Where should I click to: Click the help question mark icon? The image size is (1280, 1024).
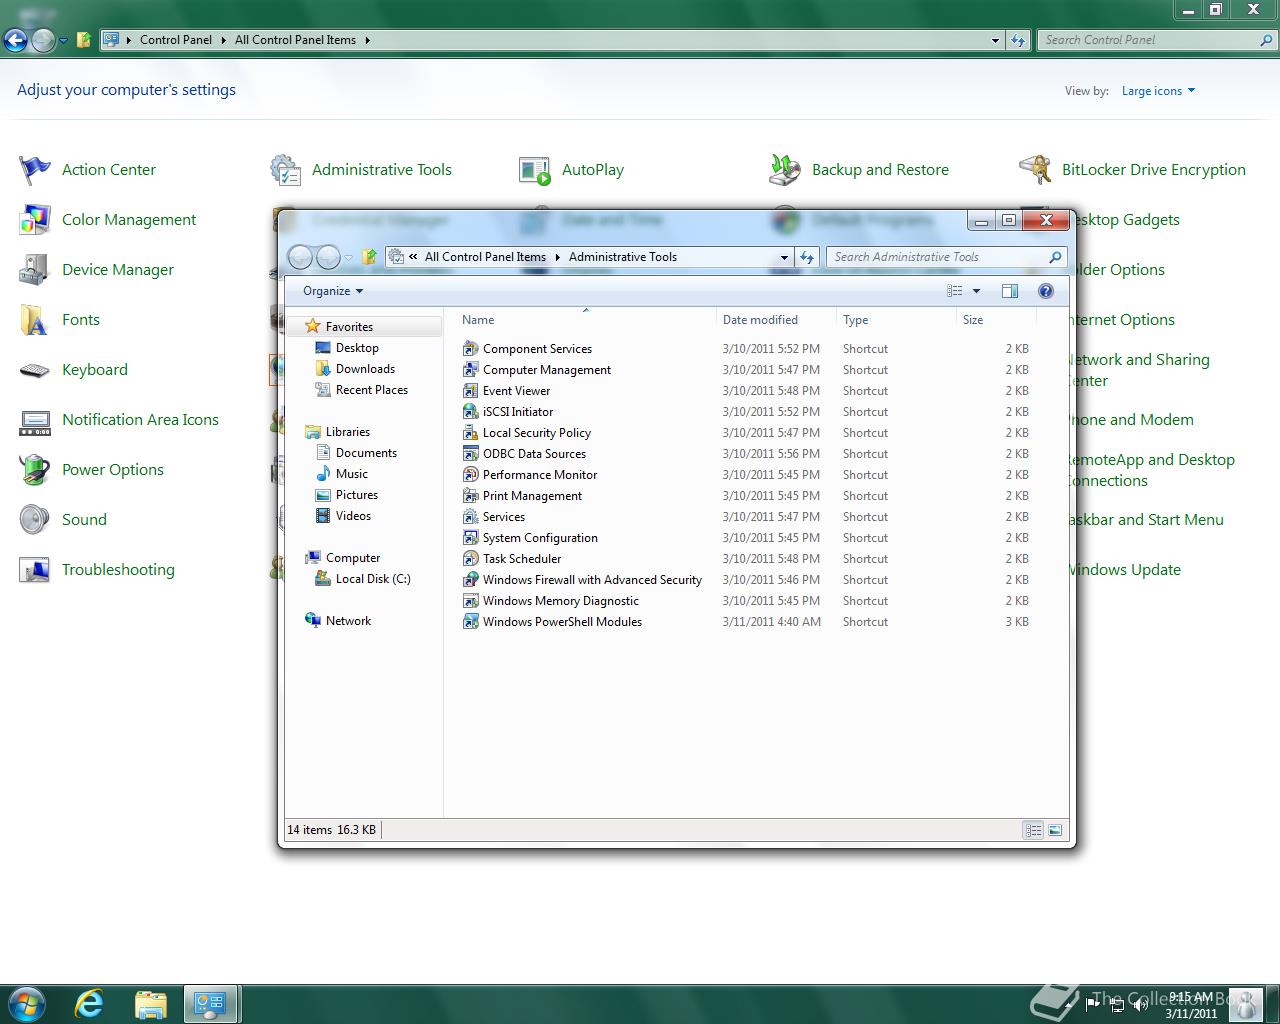(x=1045, y=291)
